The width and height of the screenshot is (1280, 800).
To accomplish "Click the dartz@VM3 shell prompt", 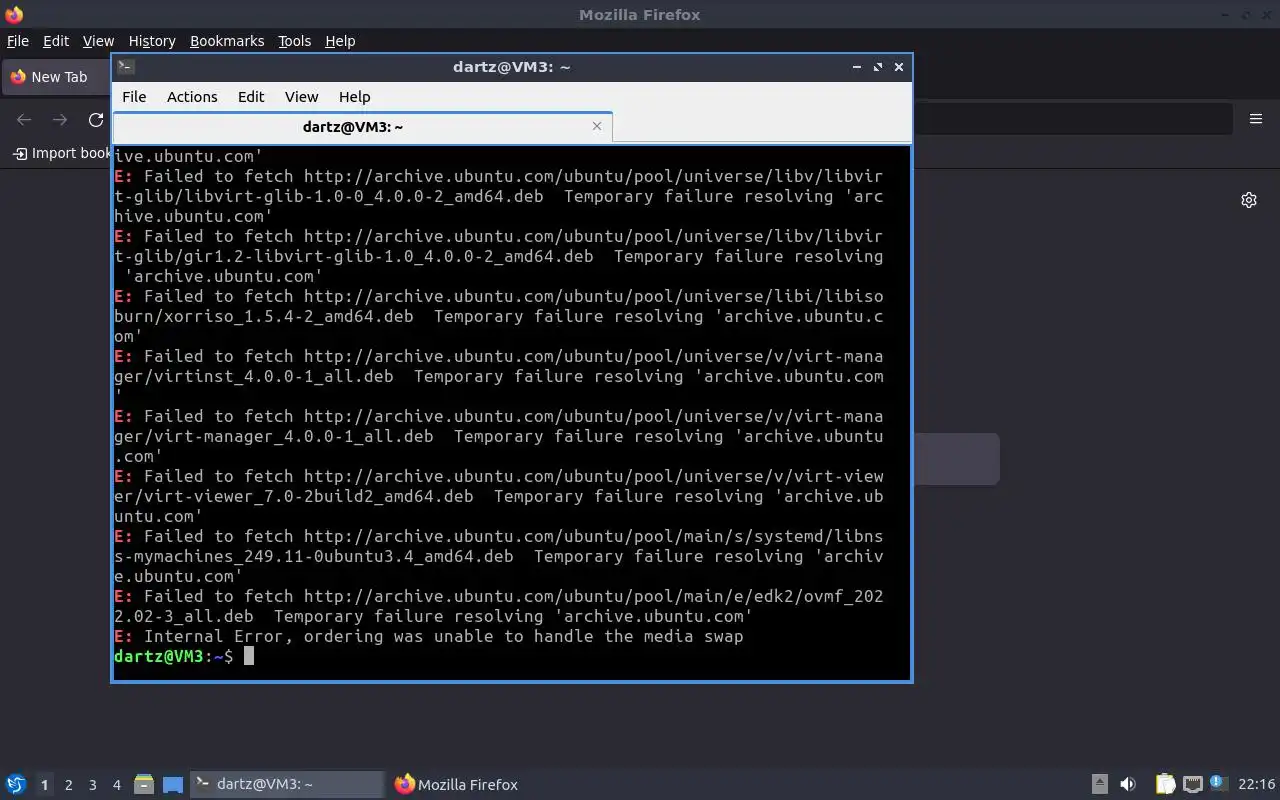I will pyautogui.click(x=174, y=656).
